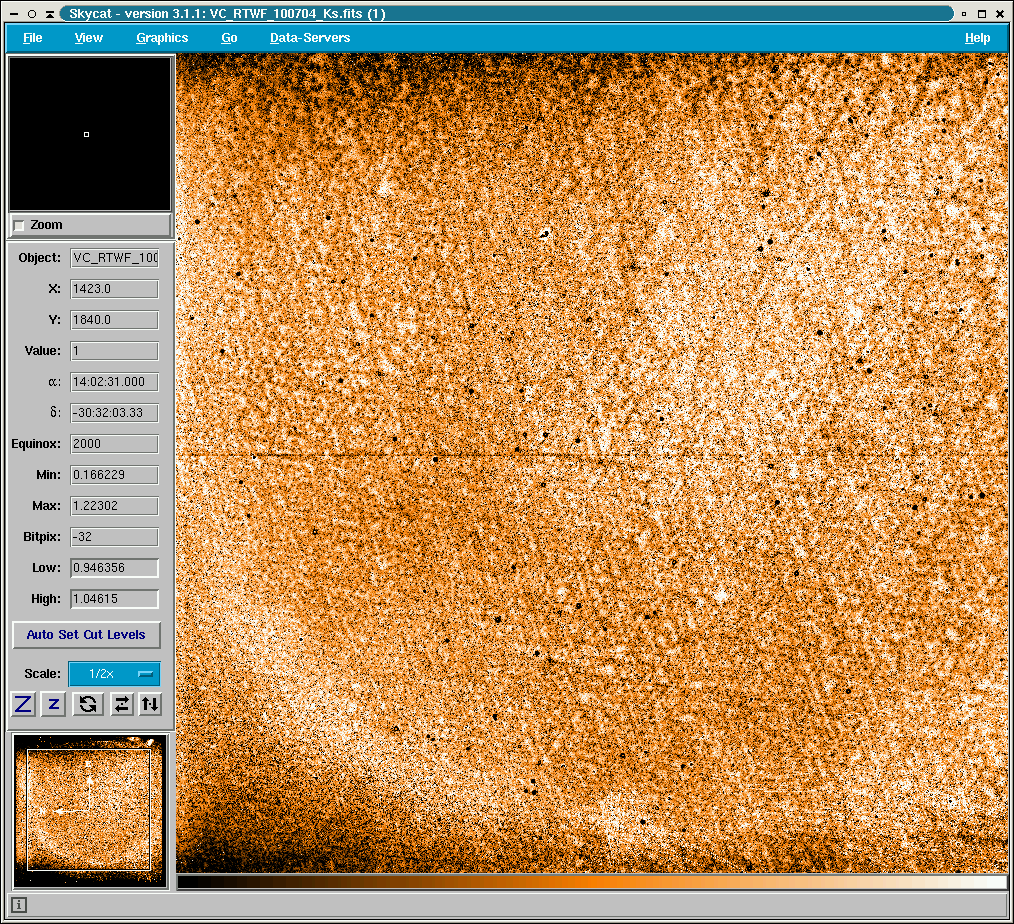Open the Help menu
Image resolution: width=1014 pixels, height=924 pixels.
(x=977, y=38)
